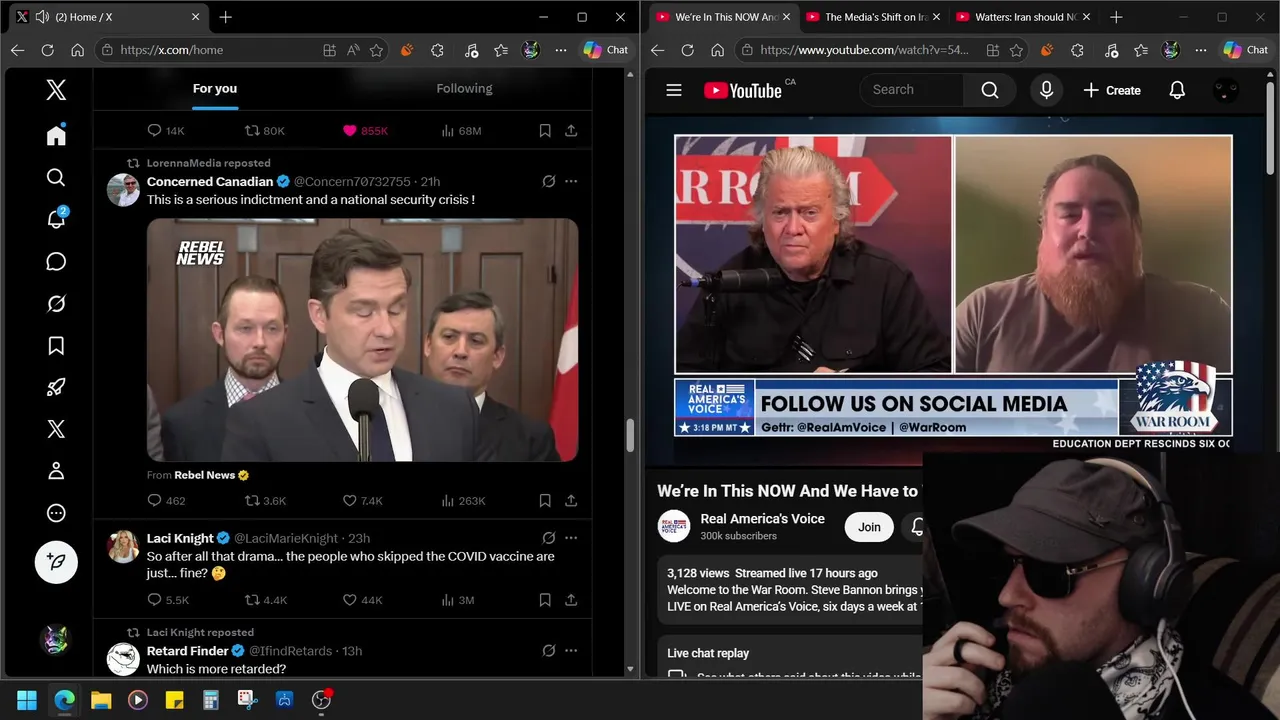Reply to Laci Knight post (5.5K)

167,600
